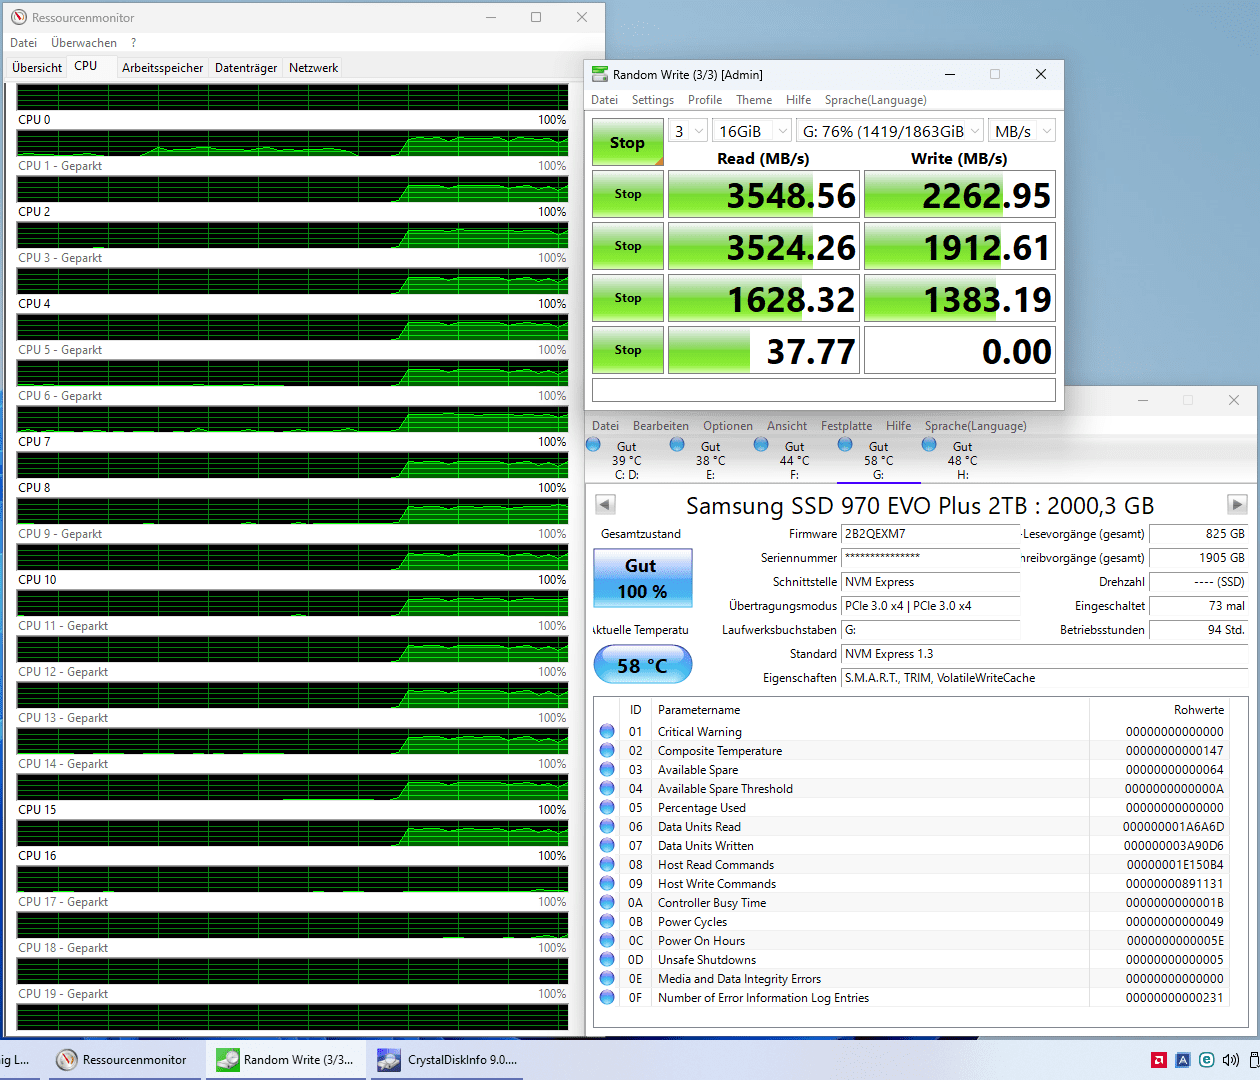1260x1080 pixels.
Task: Click Stop button beside 3524.26 result
Action: [x=628, y=246]
